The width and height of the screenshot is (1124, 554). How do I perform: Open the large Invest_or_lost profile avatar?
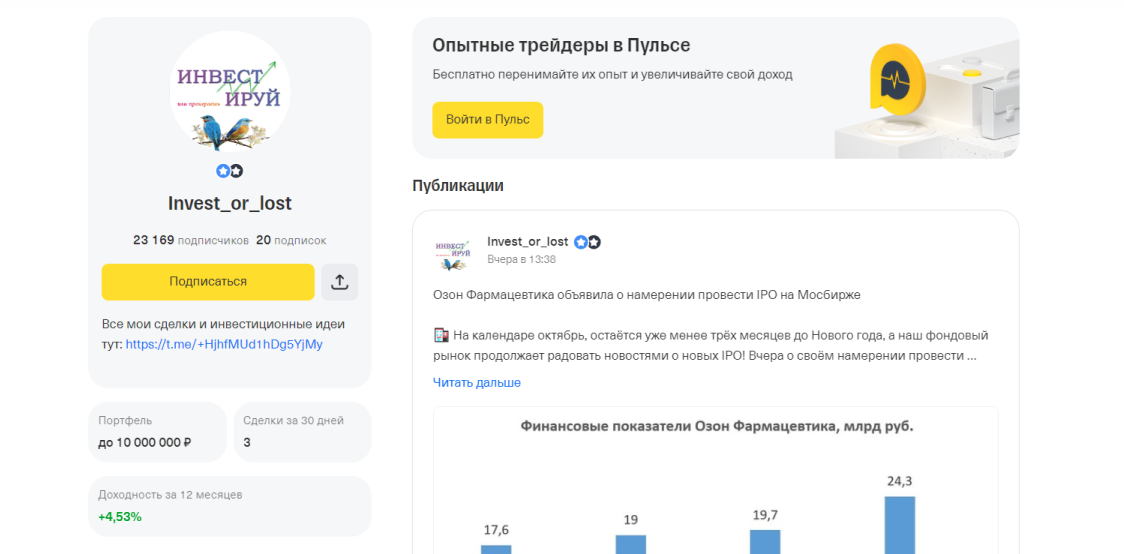pyautogui.click(x=229, y=92)
